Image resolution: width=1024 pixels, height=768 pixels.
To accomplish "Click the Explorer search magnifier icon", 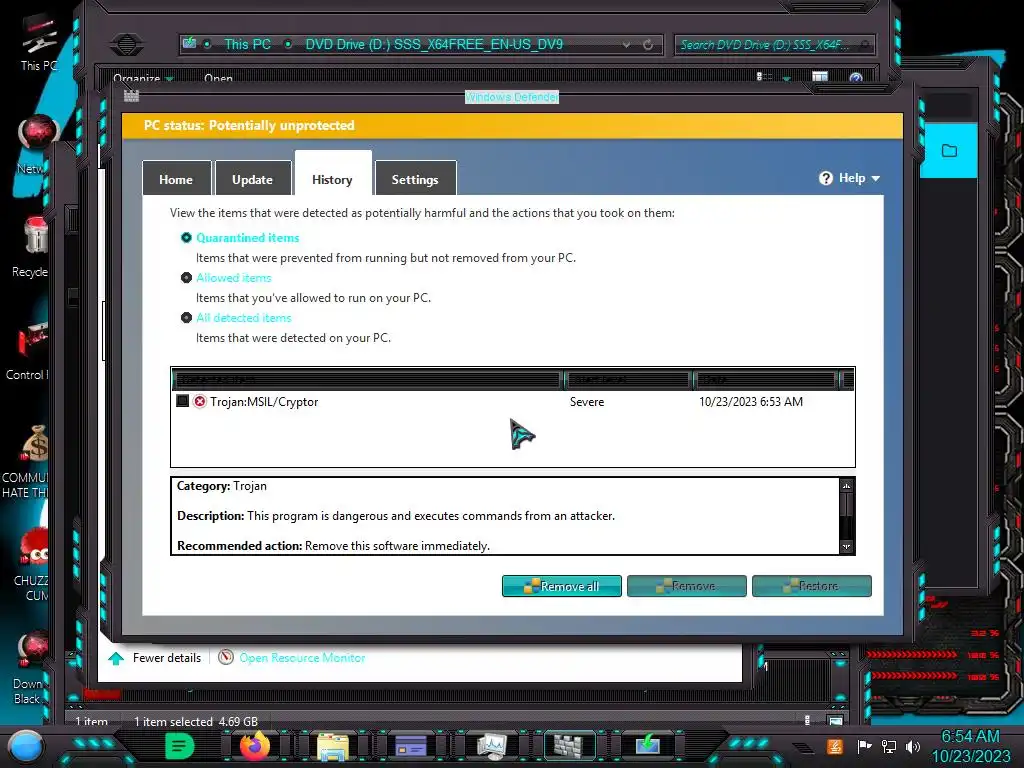I will tap(865, 44).
